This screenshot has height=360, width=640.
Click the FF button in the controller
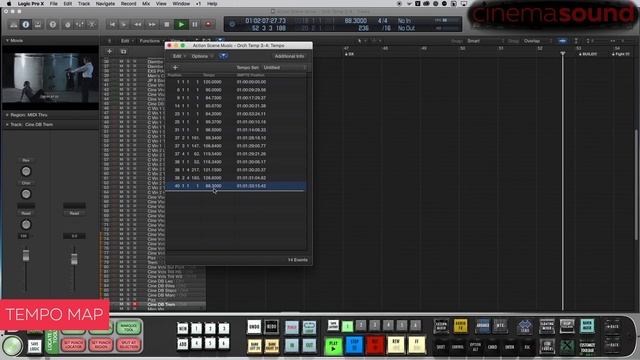(416, 346)
